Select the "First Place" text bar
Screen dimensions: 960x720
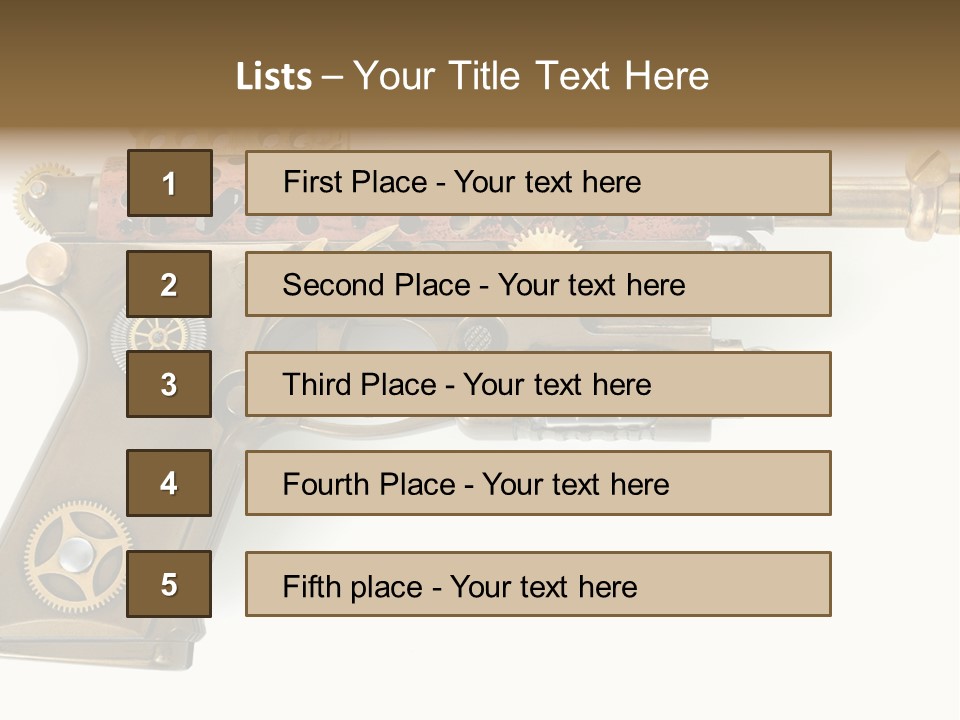coord(538,183)
